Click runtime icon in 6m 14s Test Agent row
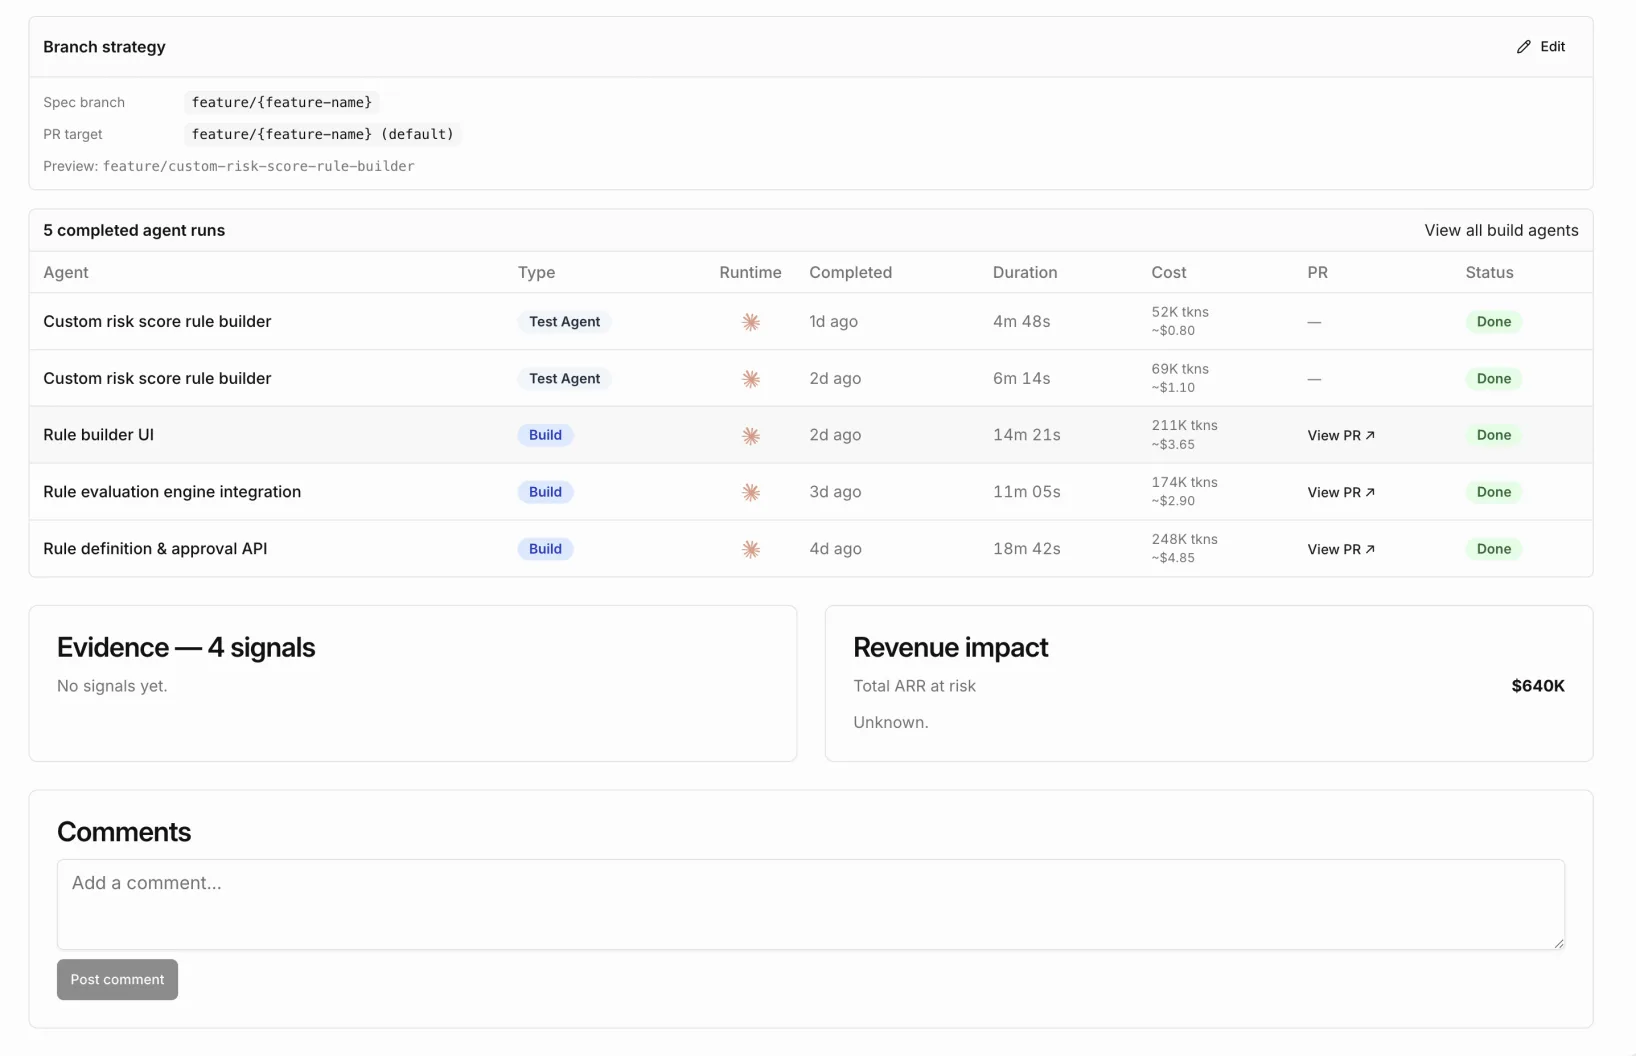Image resolution: width=1636 pixels, height=1056 pixels. tap(751, 379)
